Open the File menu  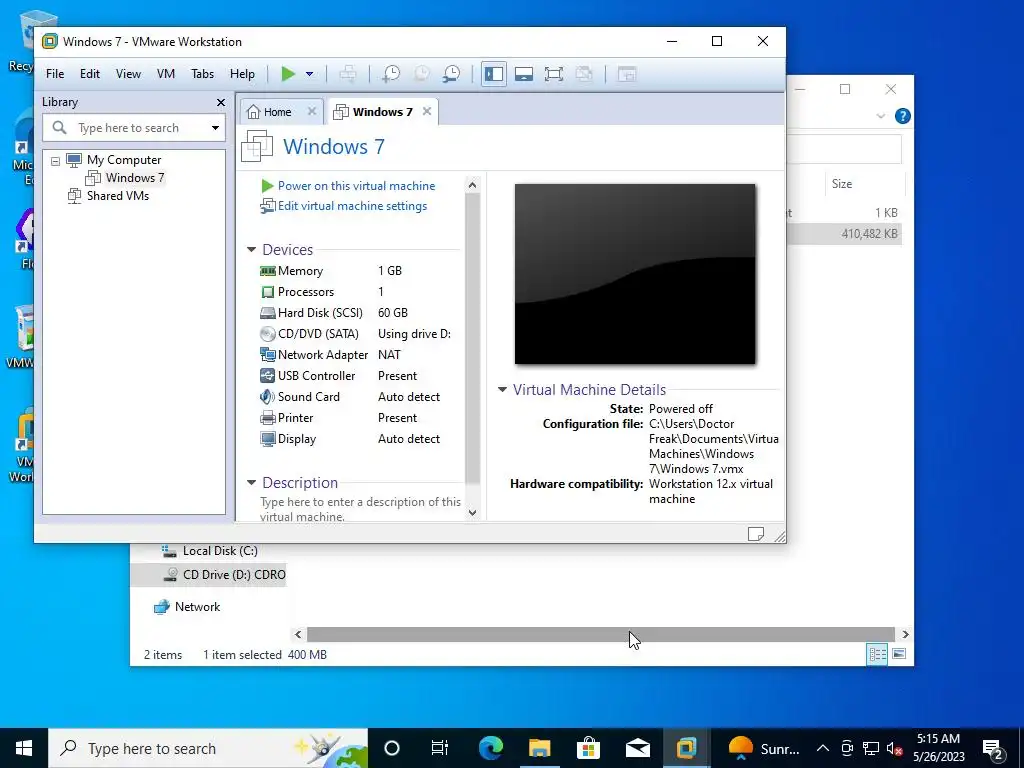click(x=55, y=74)
